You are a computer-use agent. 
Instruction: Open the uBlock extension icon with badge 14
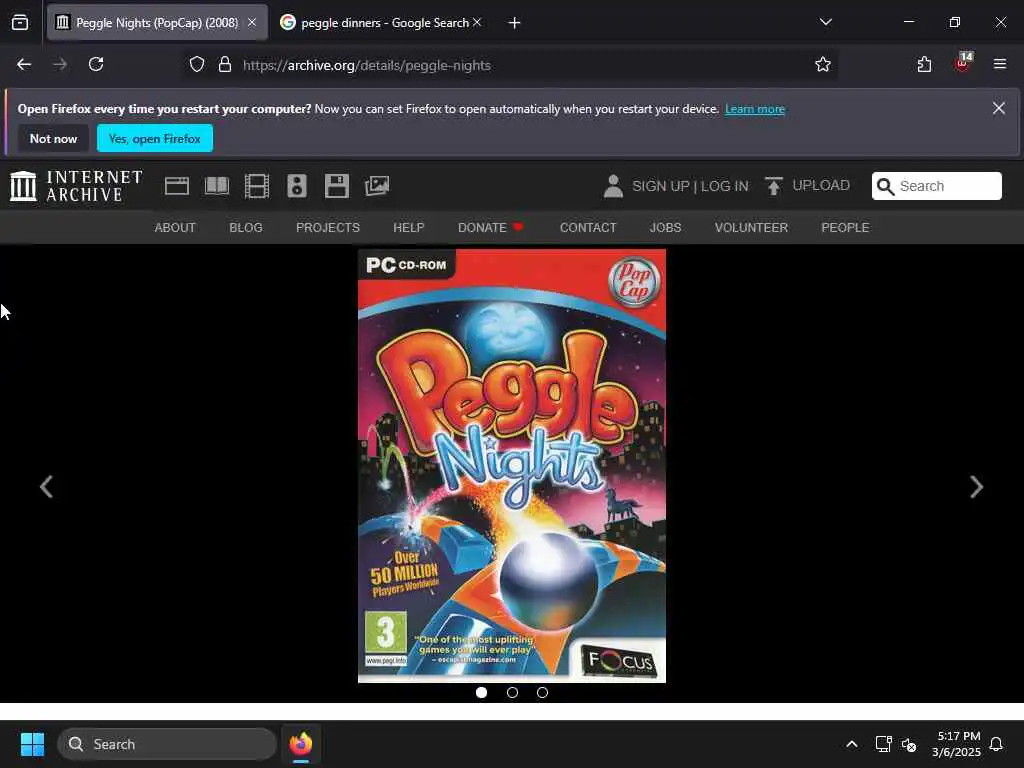click(963, 62)
